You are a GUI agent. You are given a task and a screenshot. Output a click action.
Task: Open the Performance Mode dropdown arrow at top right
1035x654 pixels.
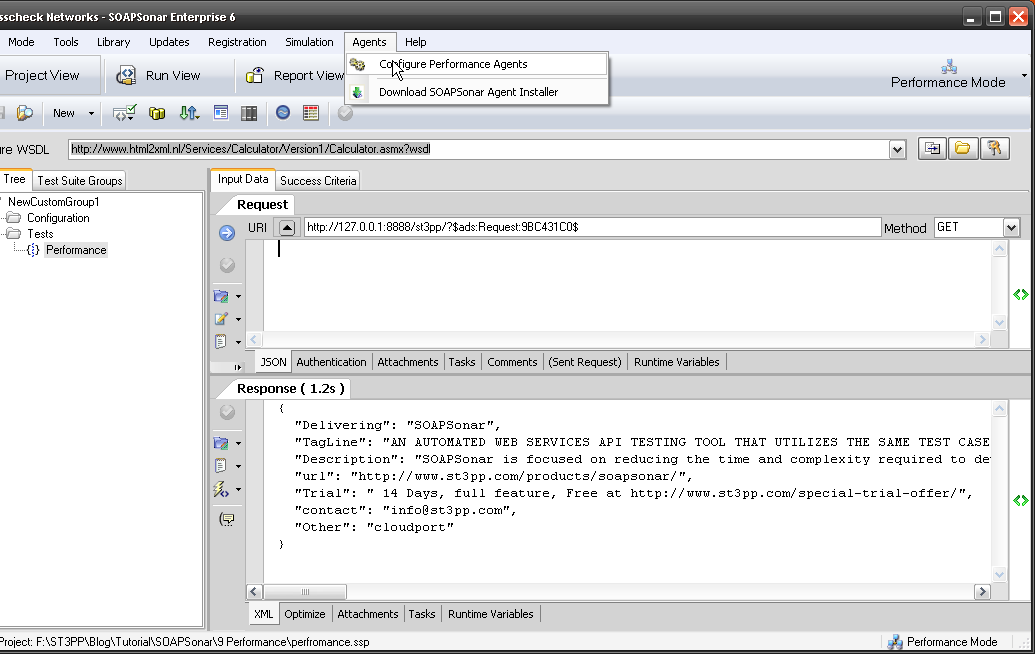coord(1024,75)
